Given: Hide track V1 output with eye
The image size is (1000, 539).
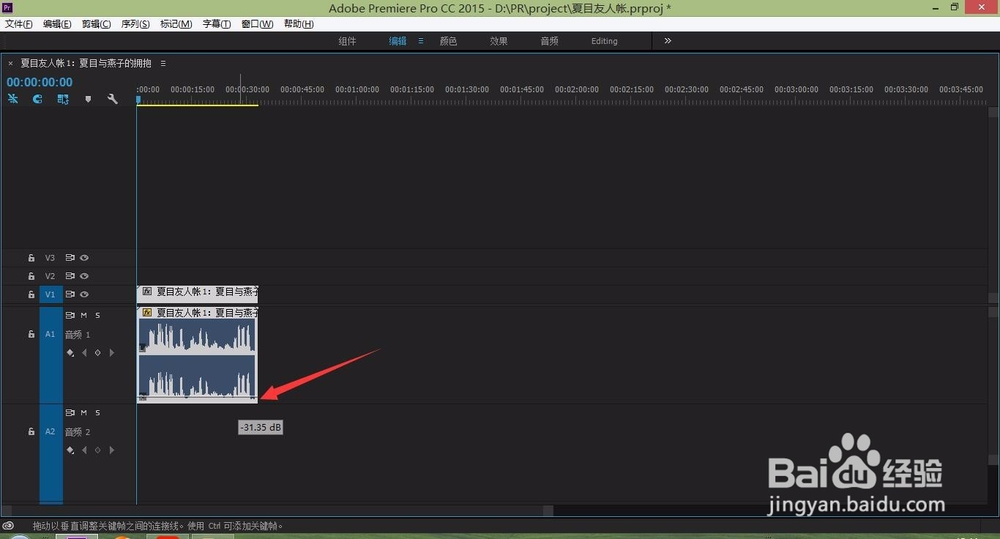Looking at the screenshot, I should 84,294.
